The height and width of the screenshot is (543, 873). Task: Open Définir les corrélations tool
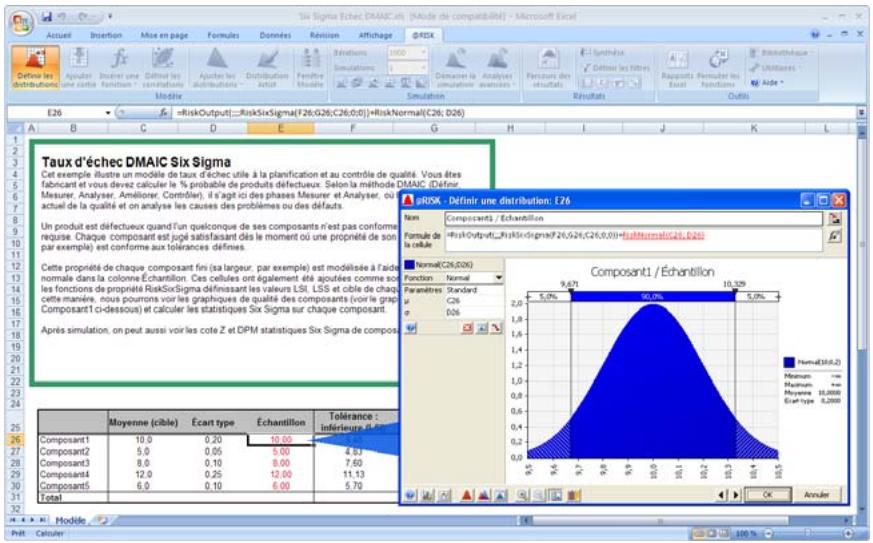tap(163, 67)
